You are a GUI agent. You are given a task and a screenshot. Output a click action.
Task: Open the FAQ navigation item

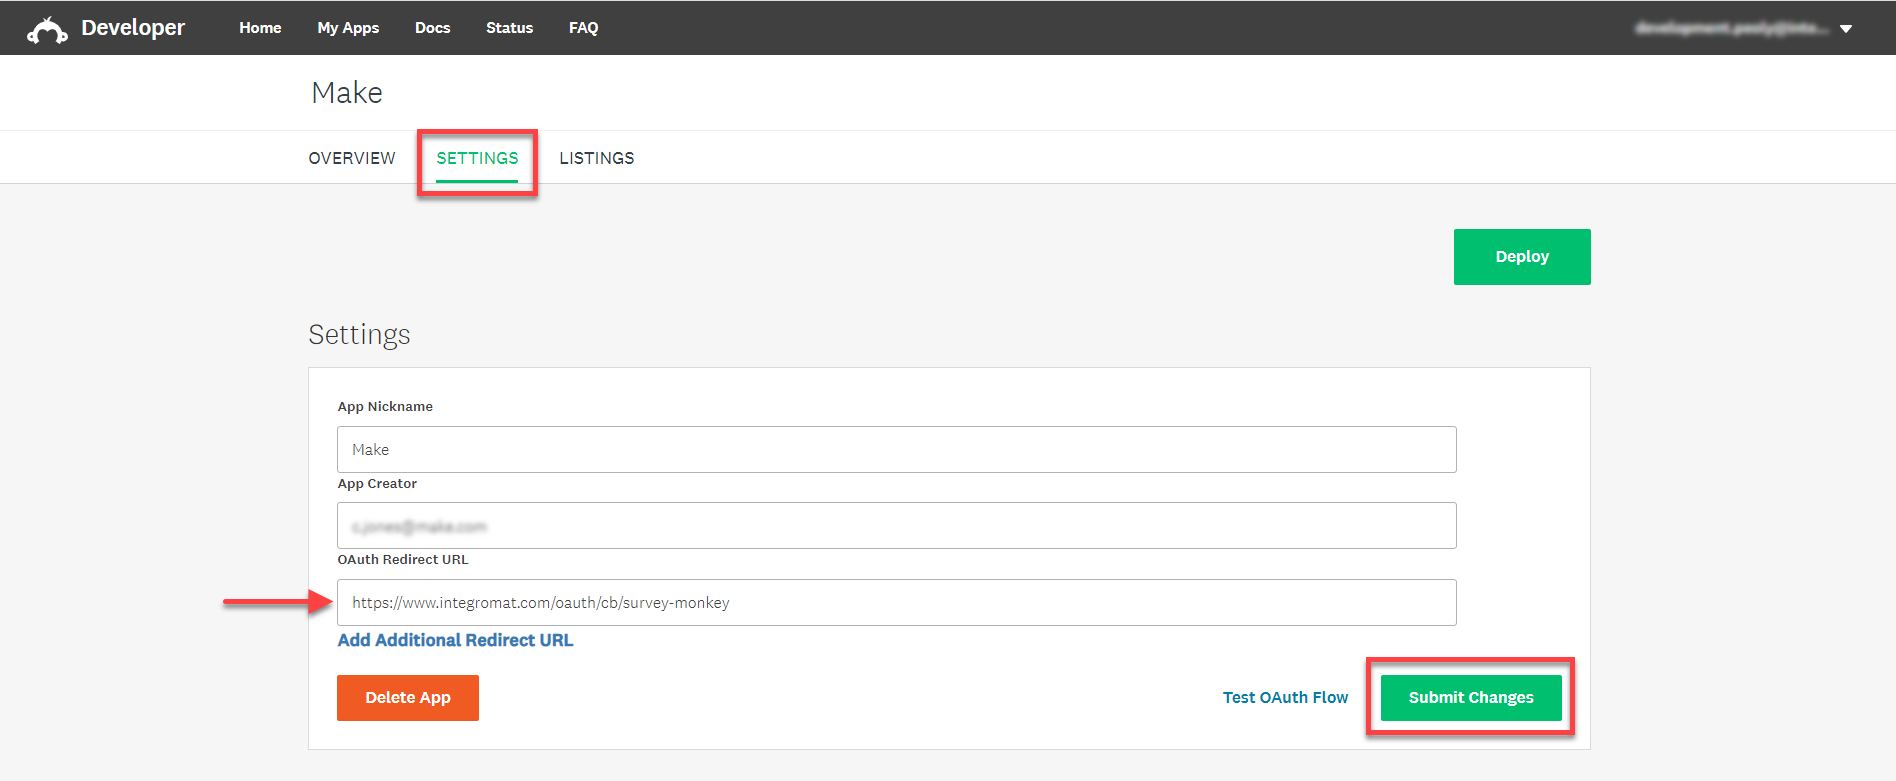pos(583,28)
